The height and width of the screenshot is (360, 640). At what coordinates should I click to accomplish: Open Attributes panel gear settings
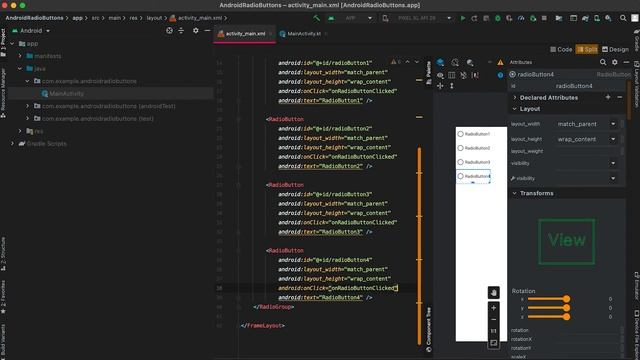tap(615, 62)
